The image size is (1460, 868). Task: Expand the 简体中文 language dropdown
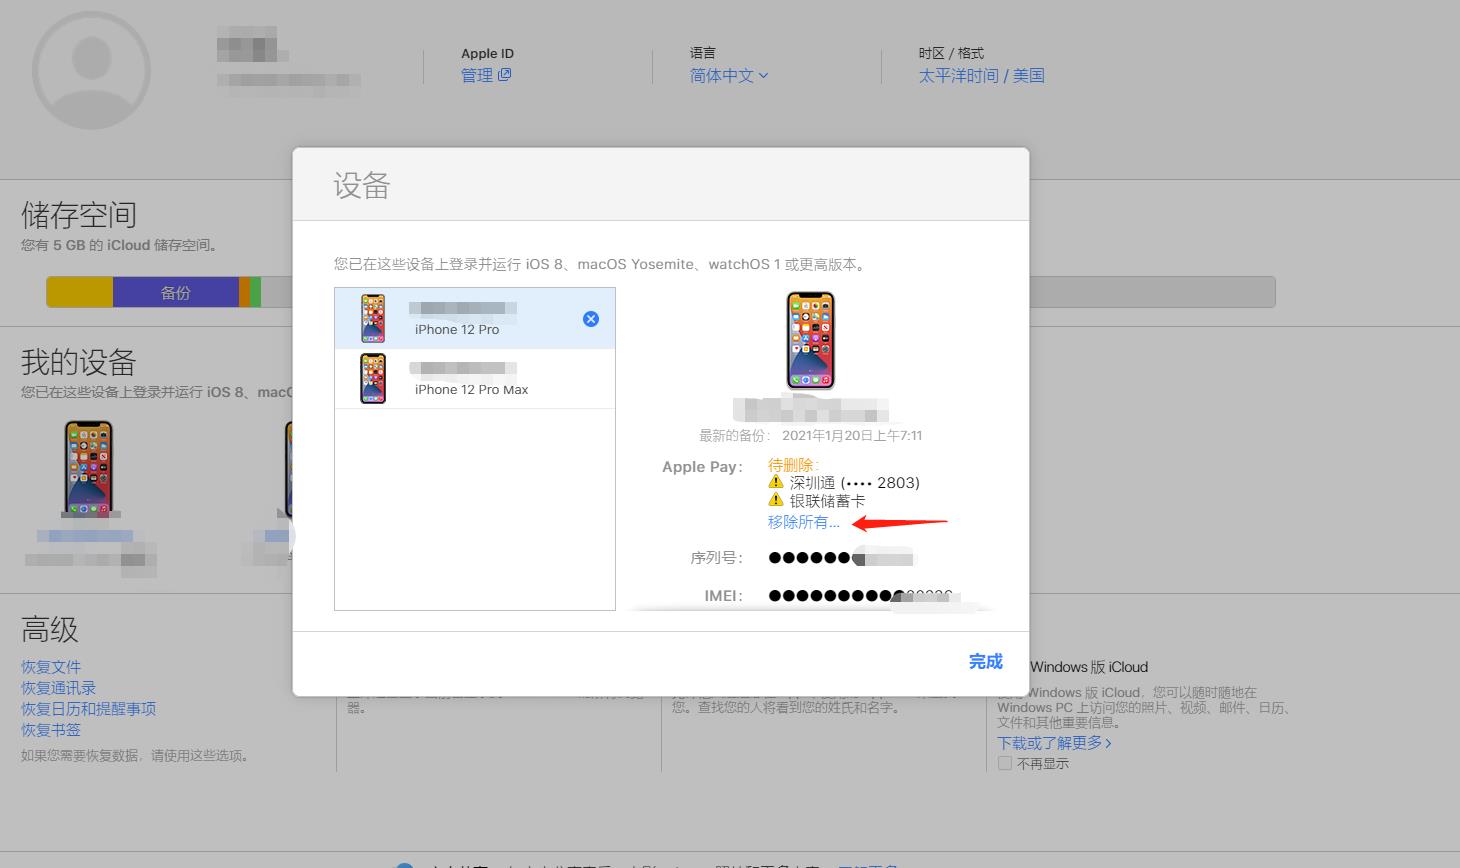(x=728, y=75)
